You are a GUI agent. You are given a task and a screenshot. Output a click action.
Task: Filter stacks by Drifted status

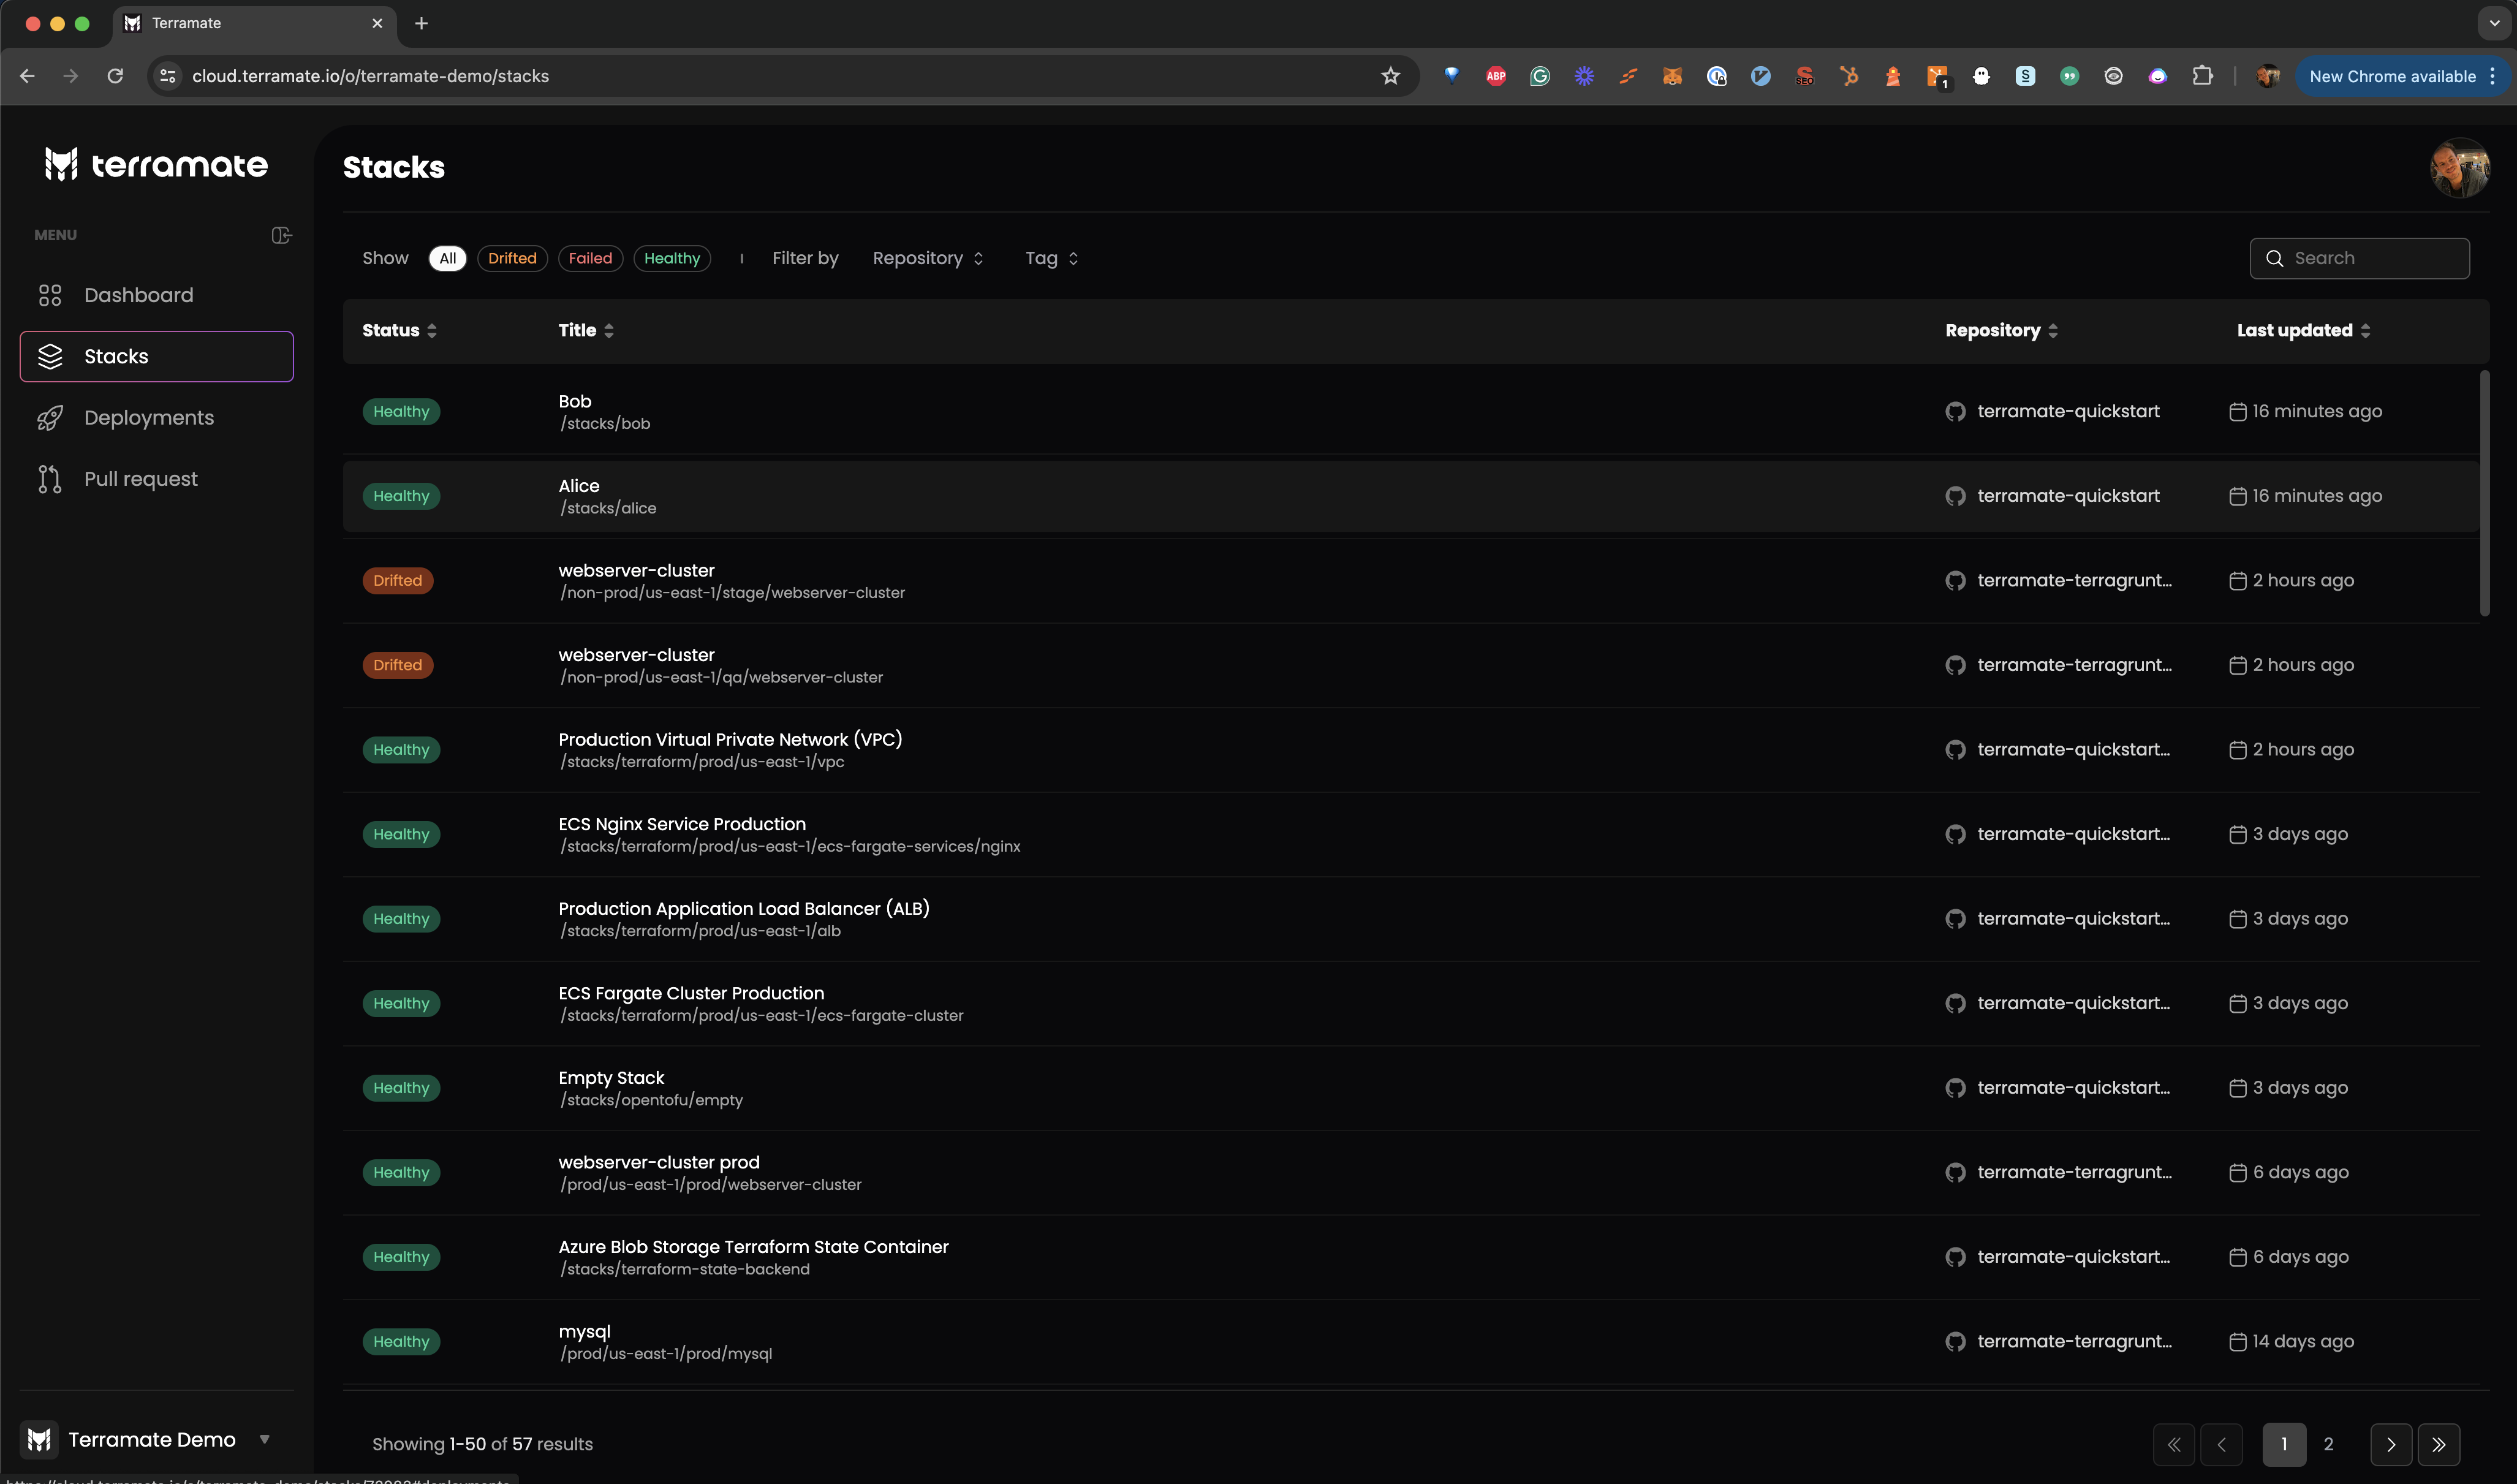pos(512,258)
